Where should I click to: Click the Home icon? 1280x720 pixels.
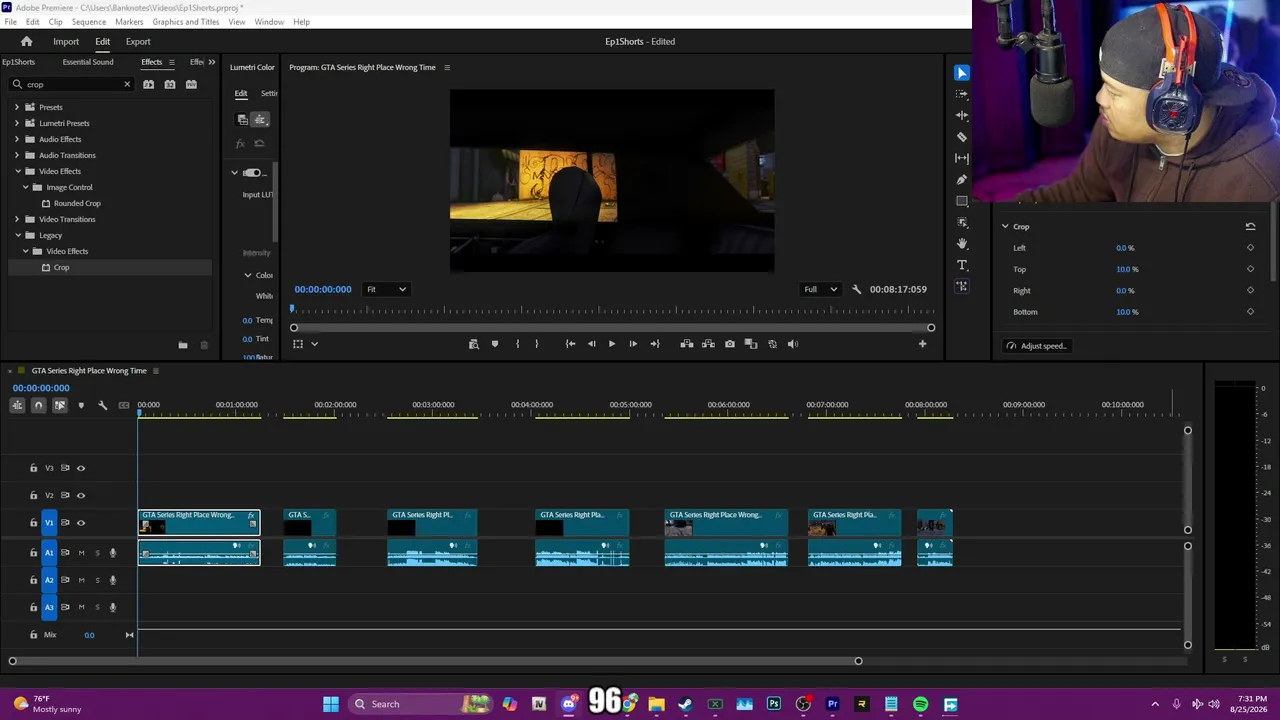click(27, 42)
